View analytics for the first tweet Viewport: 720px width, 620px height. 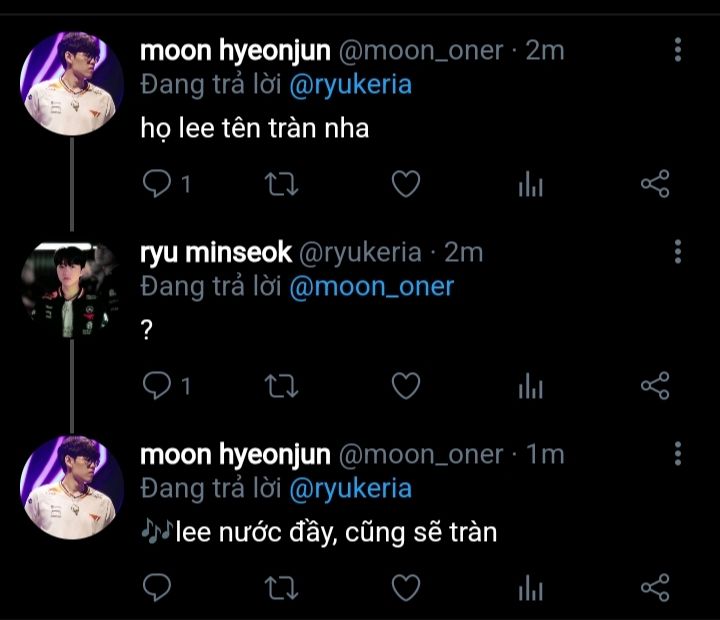coord(530,184)
